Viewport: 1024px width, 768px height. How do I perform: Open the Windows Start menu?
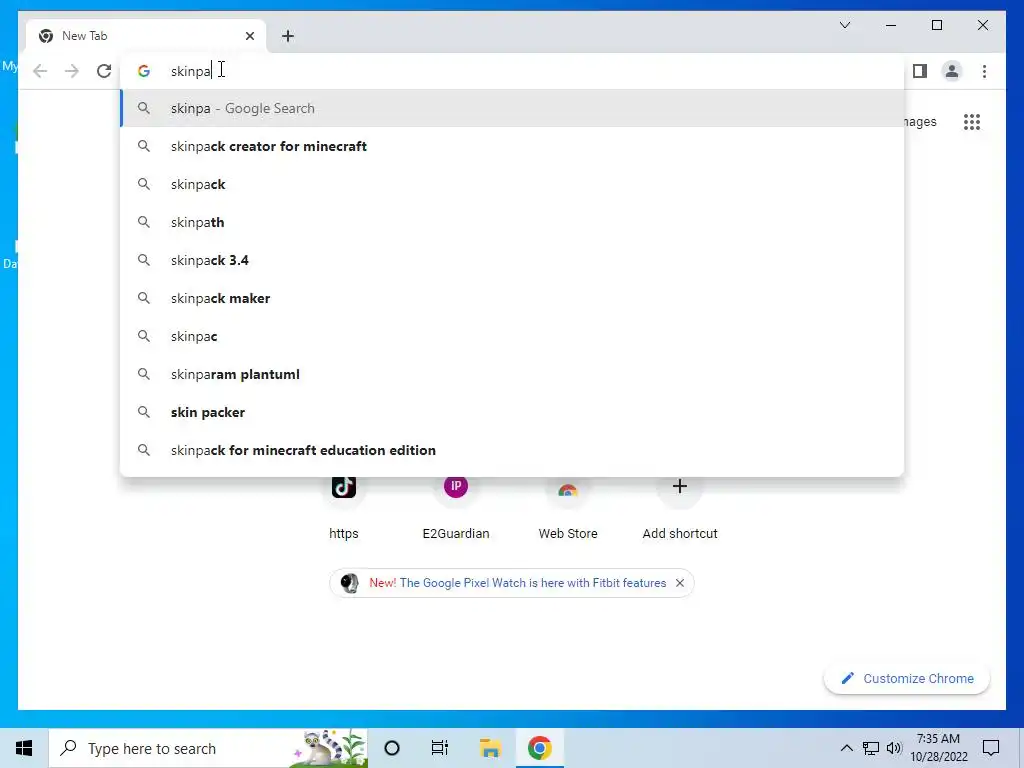click(24, 748)
